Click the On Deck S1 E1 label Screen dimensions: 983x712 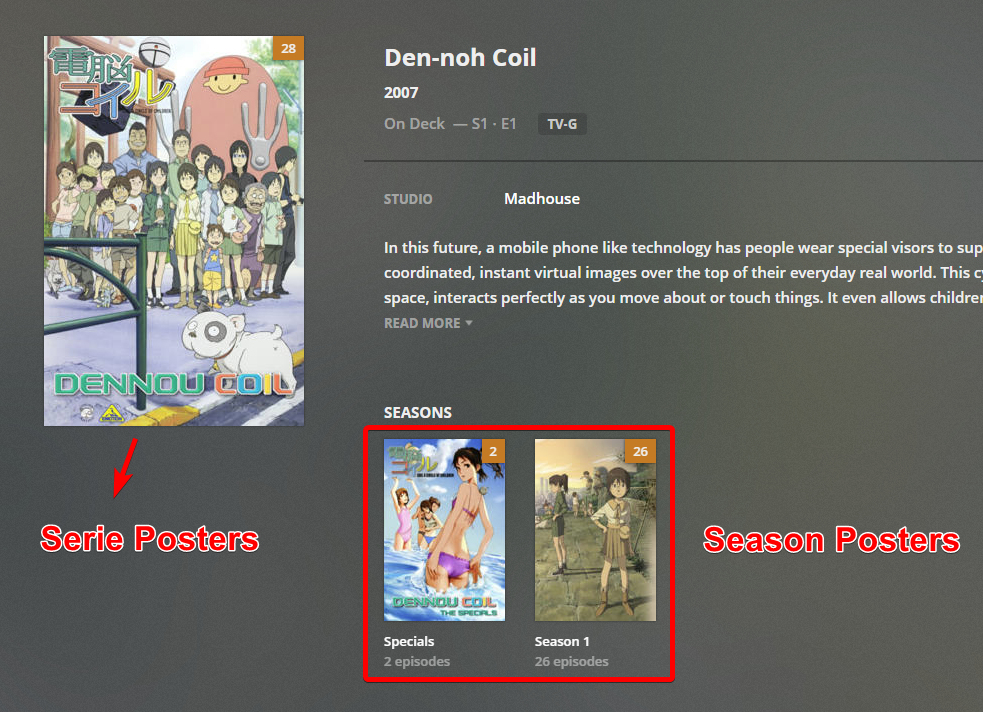(x=450, y=124)
